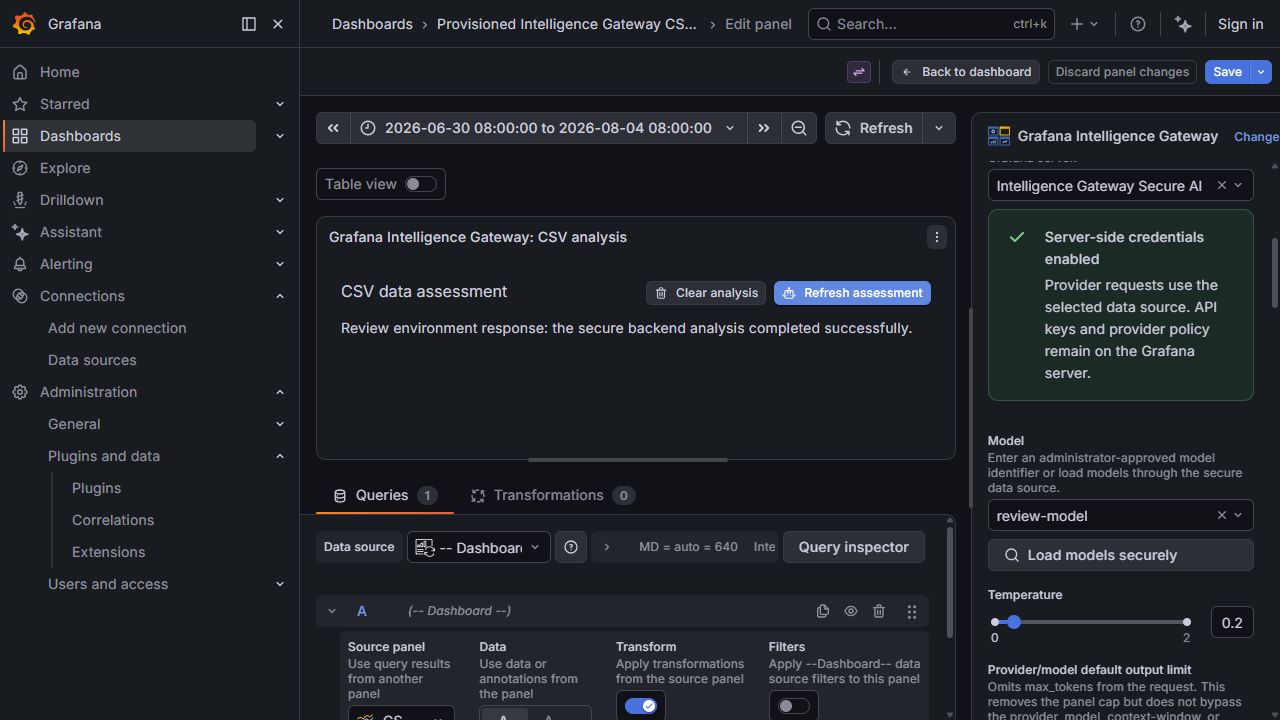Viewport: 1280px width, 720px height.
Task: Click the purple switch layout icon
Action: click(x=858, y=72)
